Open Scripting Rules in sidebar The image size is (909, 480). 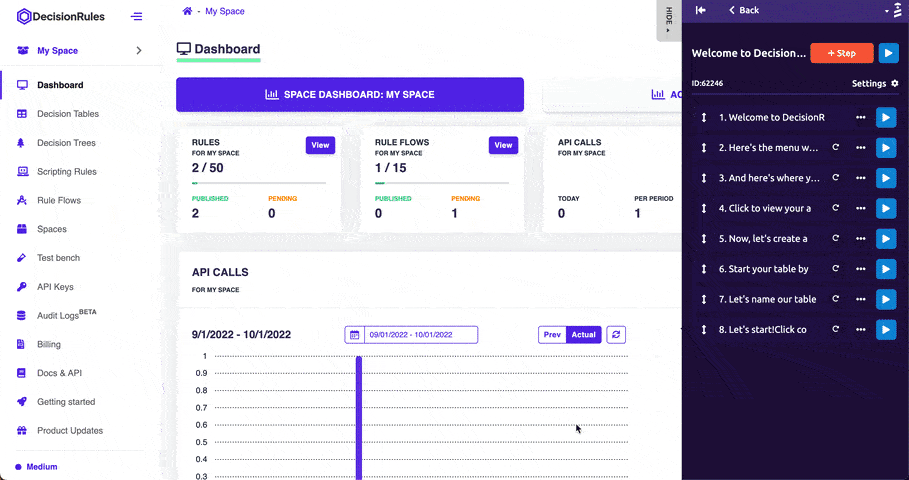click(67, 172)
